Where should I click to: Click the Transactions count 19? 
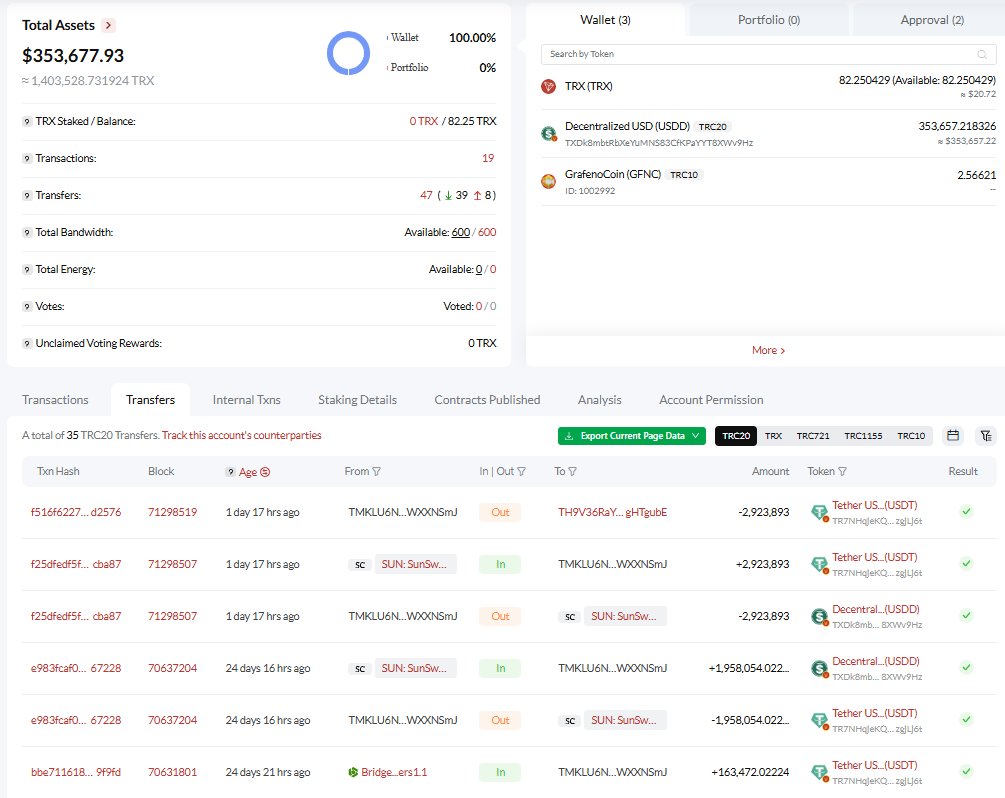pos(488,158)
